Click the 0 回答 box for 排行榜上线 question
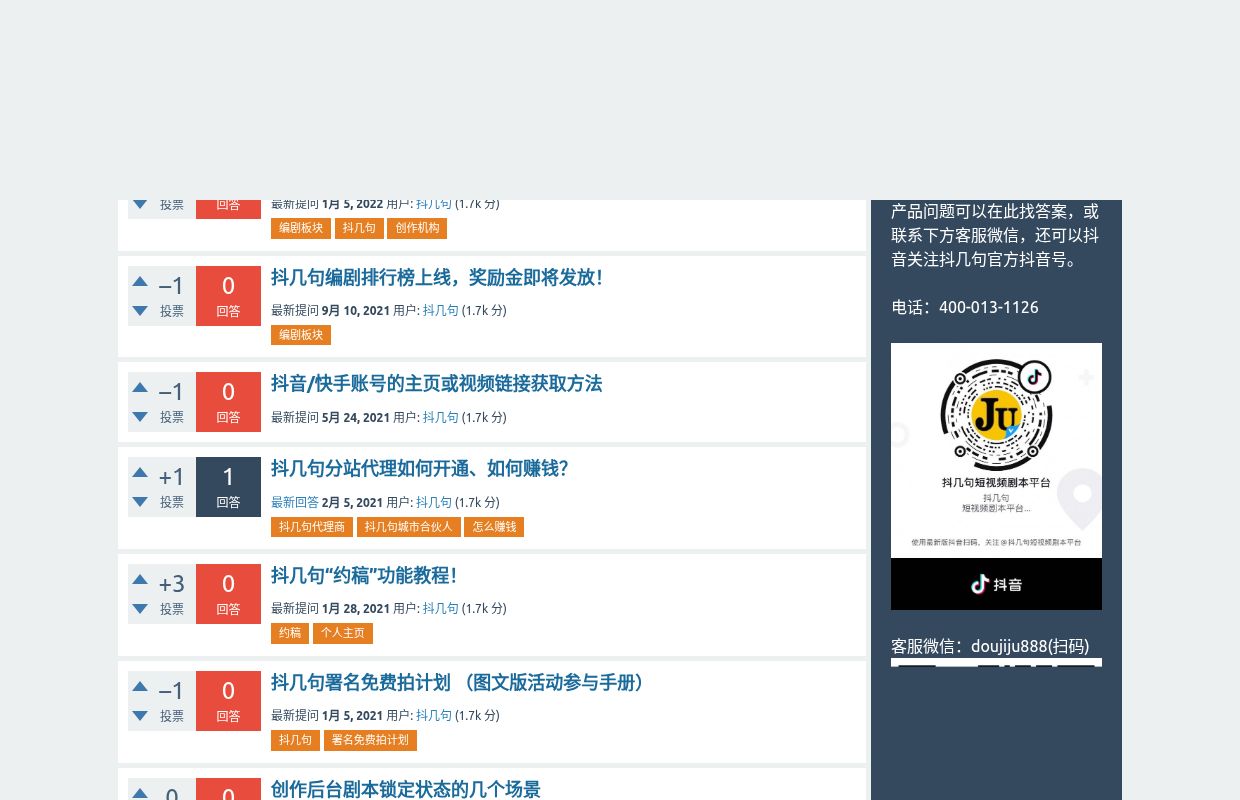The height and width of the screenshot is (800, 1240). (228, 296)
